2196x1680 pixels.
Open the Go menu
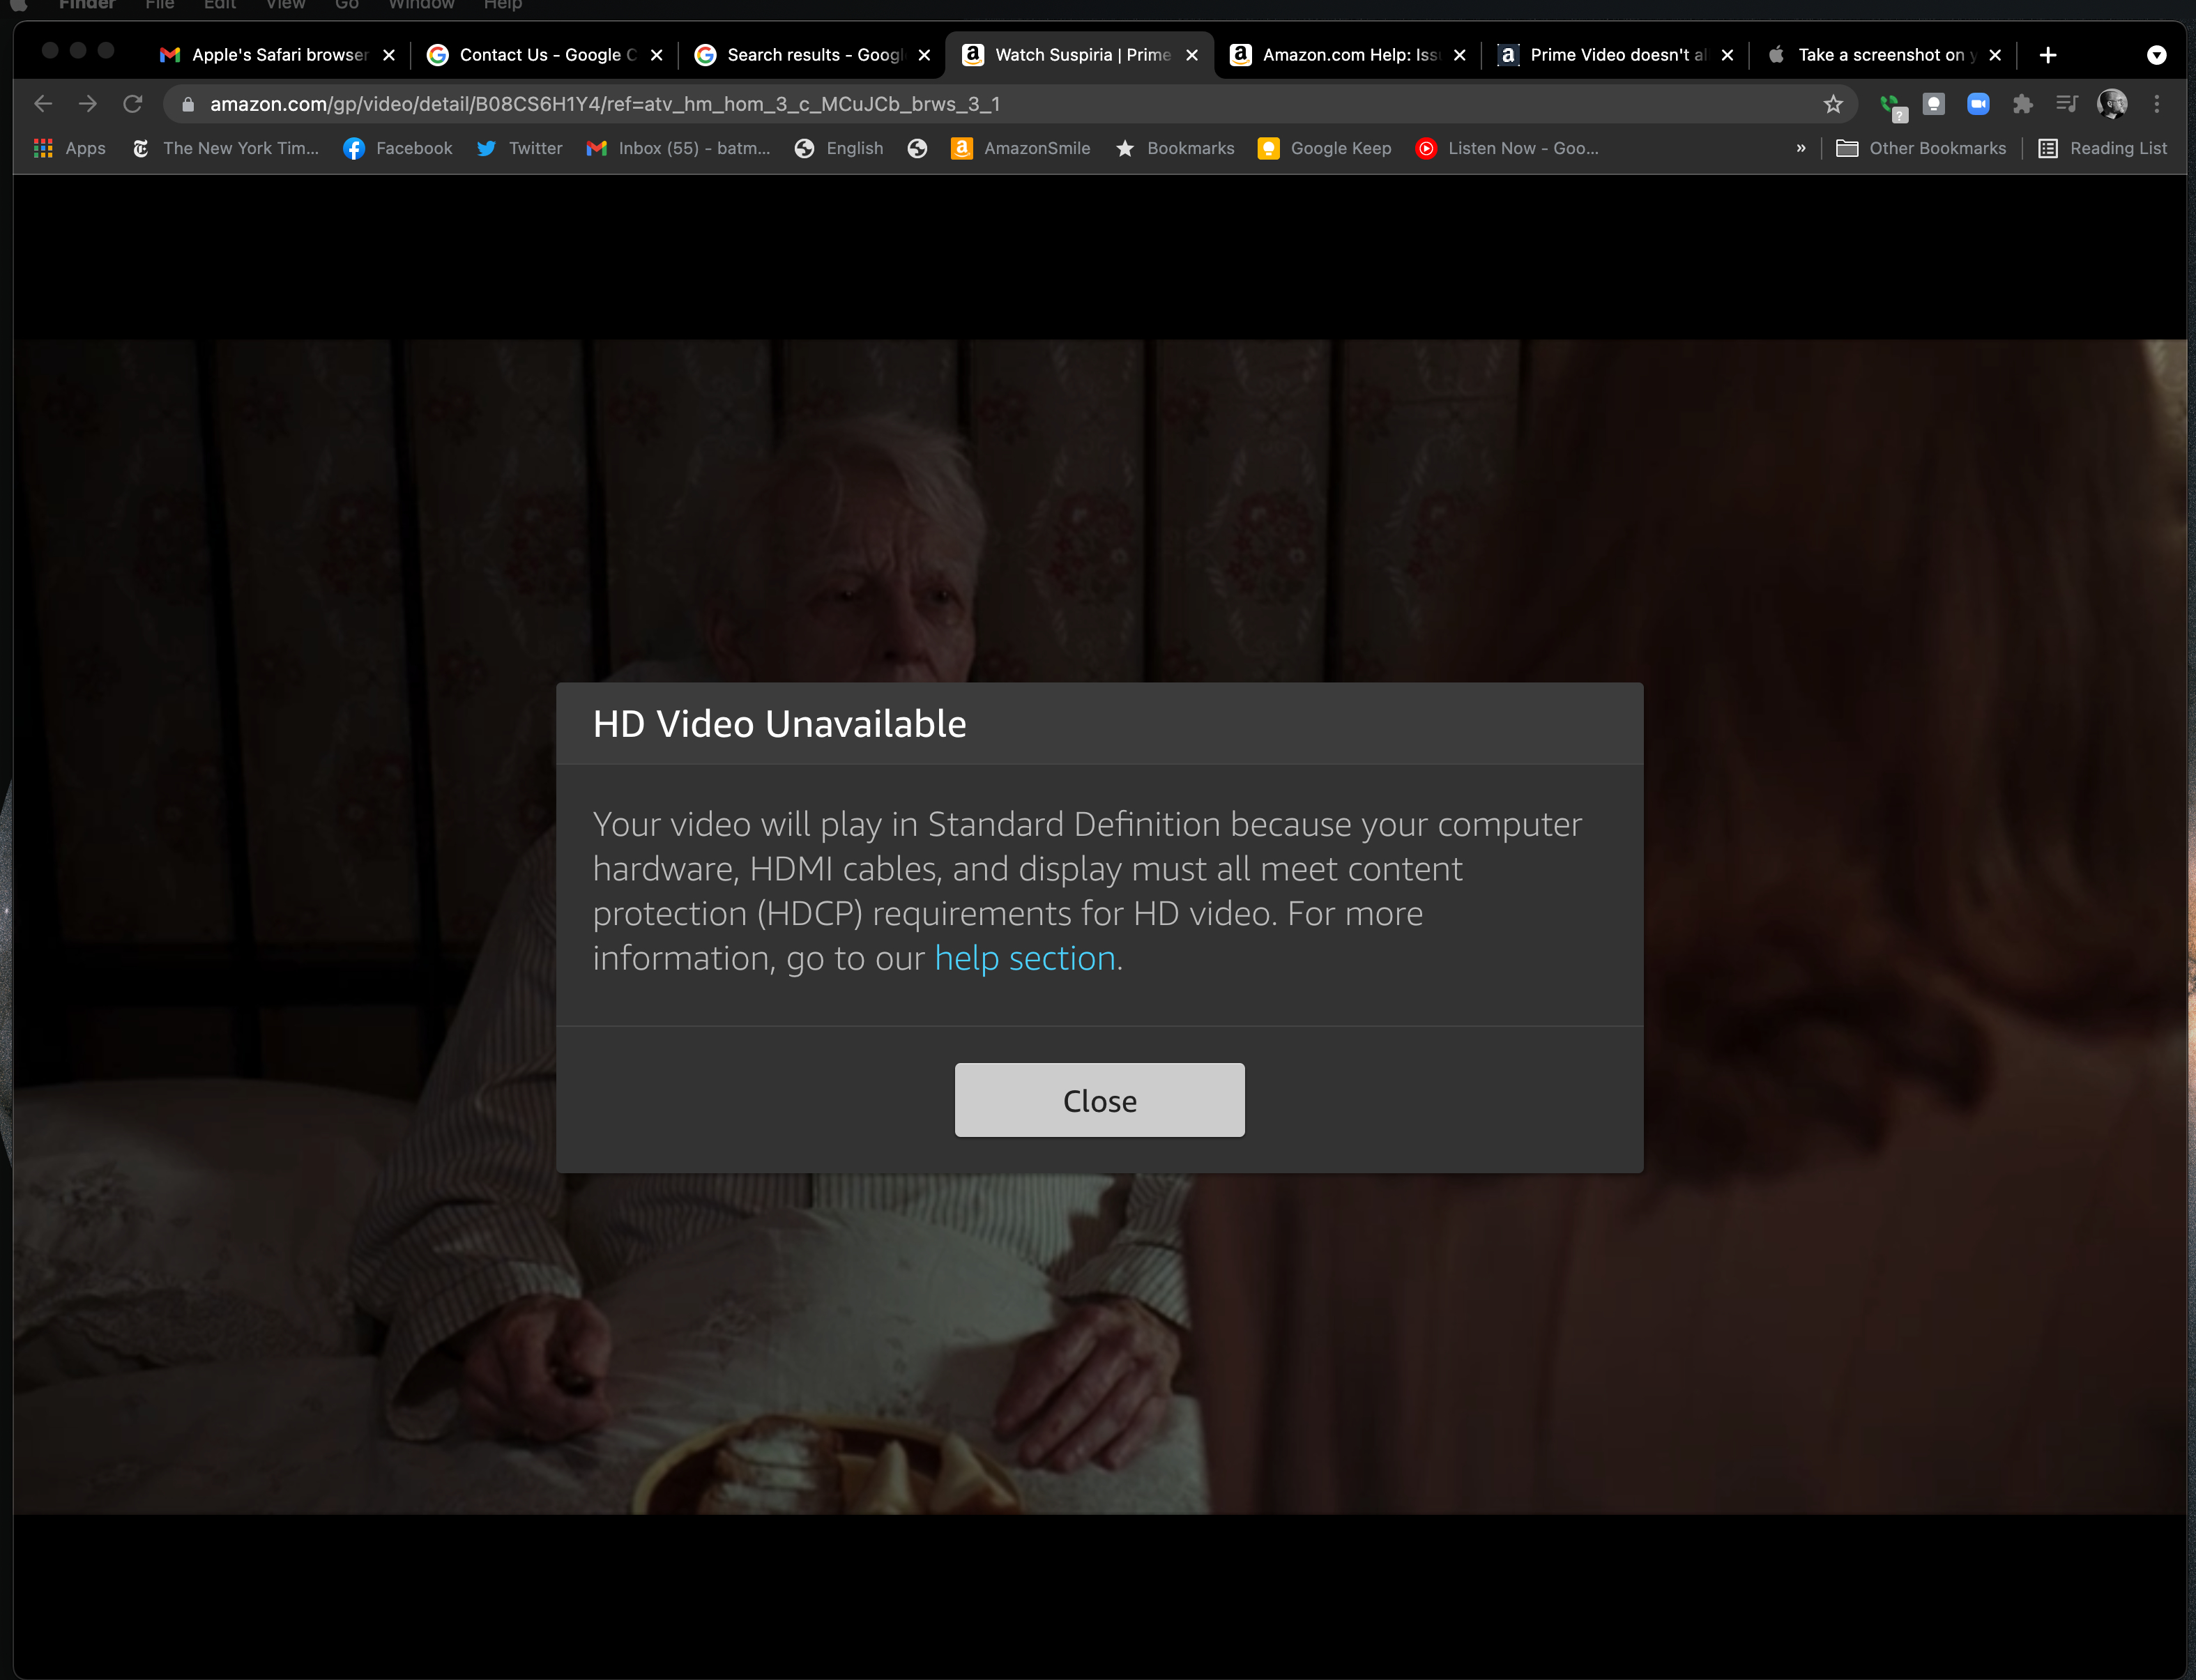(x=347, y=5)
